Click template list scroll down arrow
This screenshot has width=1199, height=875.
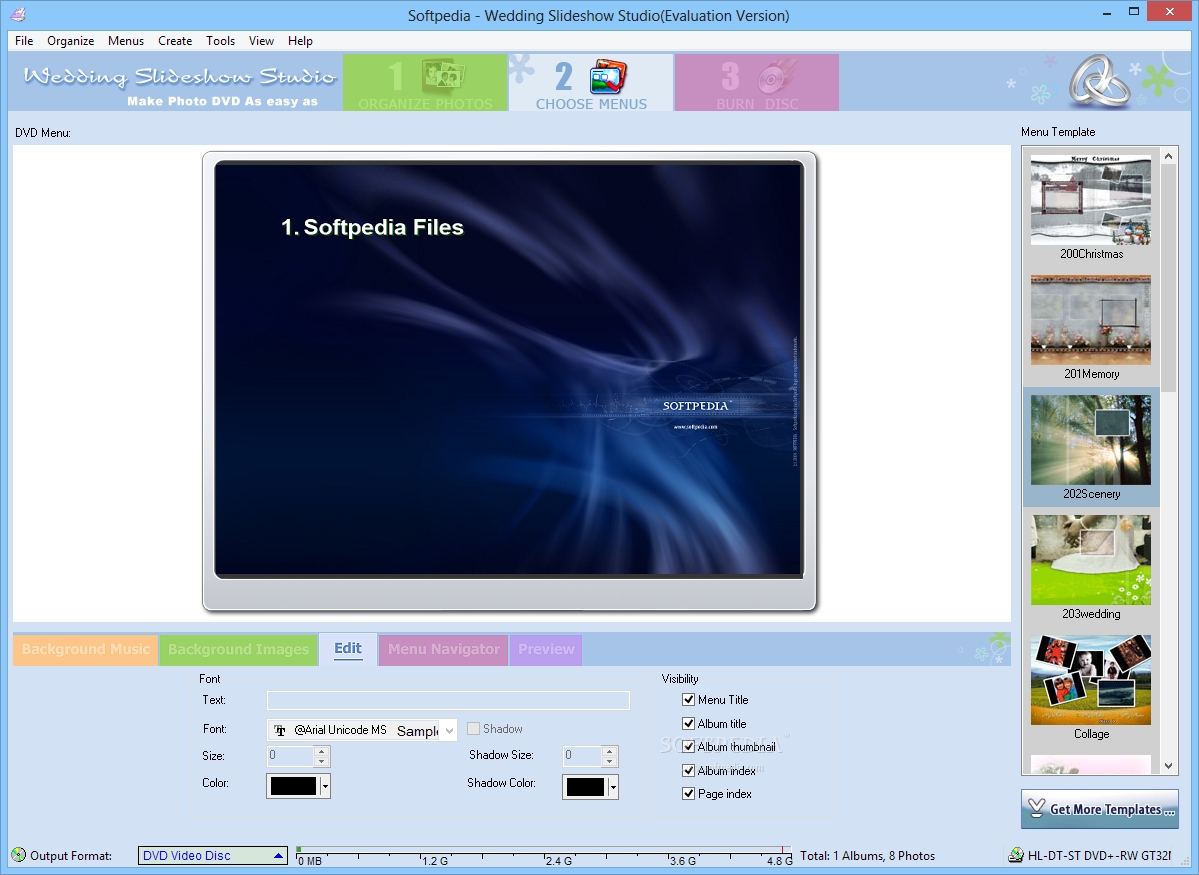point(1168,766)
